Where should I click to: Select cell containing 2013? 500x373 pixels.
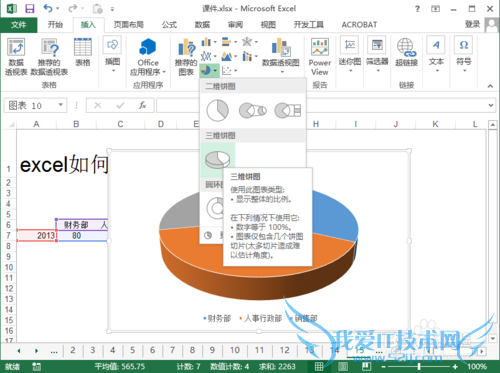[x=37, y=236]
